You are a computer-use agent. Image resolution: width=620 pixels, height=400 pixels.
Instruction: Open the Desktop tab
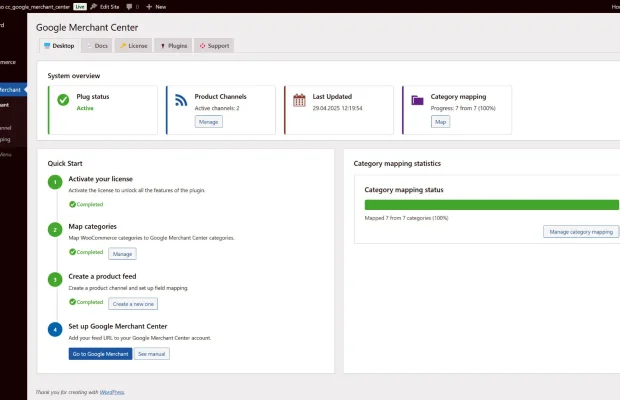tap(59, 46)
